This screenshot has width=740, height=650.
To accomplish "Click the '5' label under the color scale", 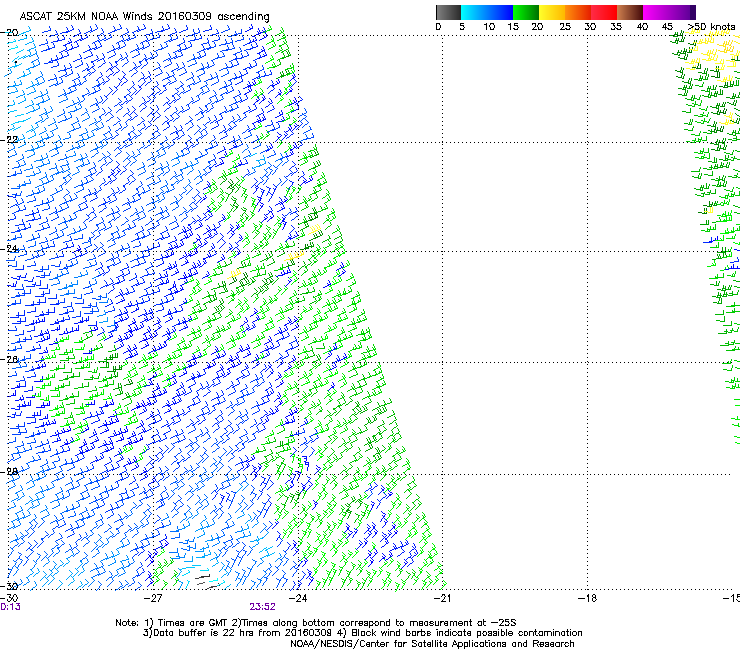I will (x=462, y=27).
